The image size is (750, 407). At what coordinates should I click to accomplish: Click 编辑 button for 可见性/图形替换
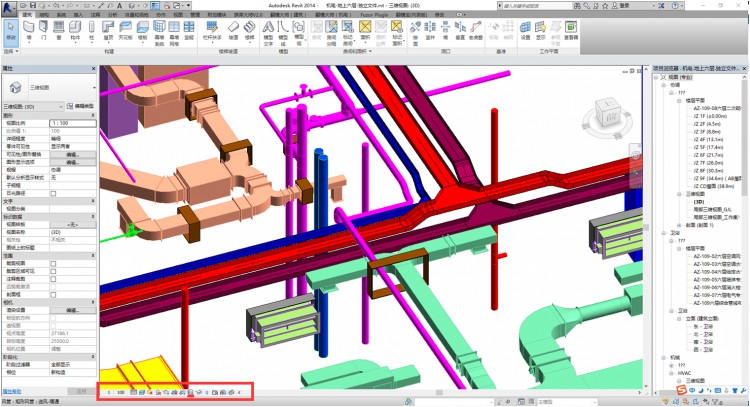pyautogui.click(x=73, y=154)
